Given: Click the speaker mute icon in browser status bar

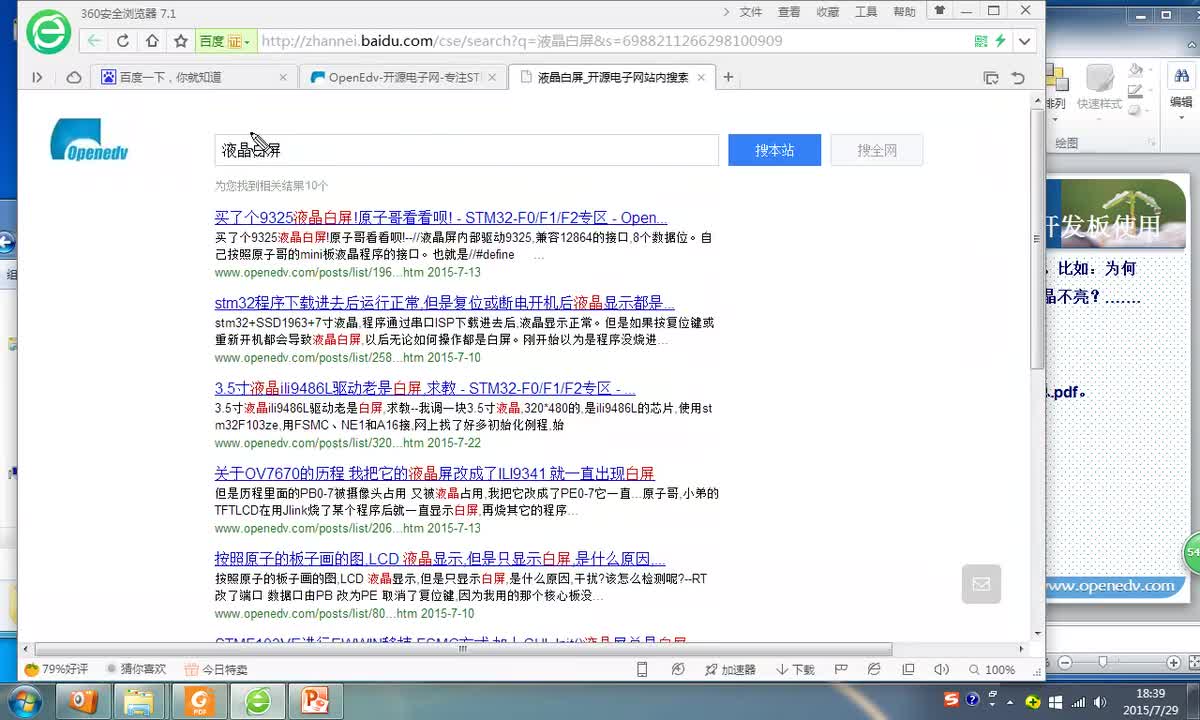Looking at the screenshot, I should (941, 669).
